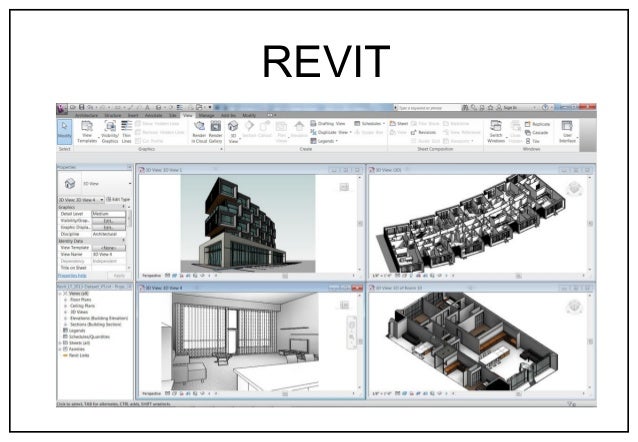Screen dimensions: 638x442
Task: Select the Modify arrow tool
Action: click(65, 131)
